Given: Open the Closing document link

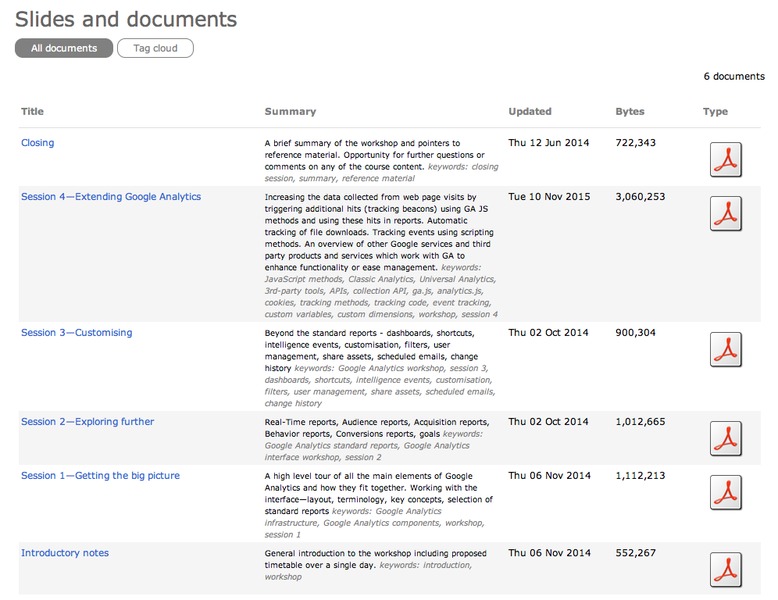Looking at the screenshot, I should coord(38,143).
